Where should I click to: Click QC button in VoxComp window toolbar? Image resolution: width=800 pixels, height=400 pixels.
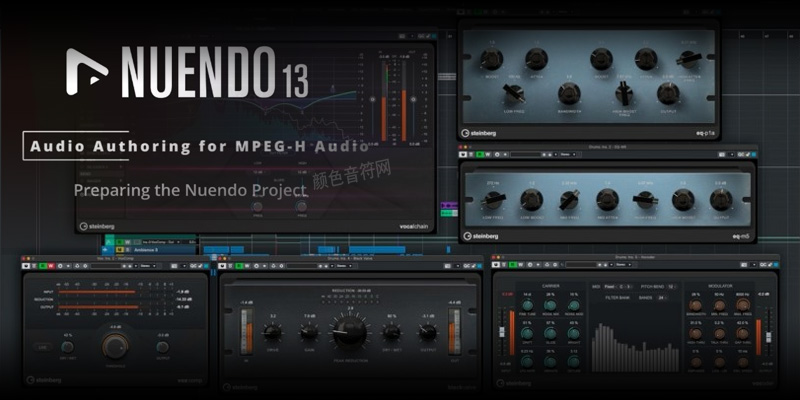click(193, 266)
